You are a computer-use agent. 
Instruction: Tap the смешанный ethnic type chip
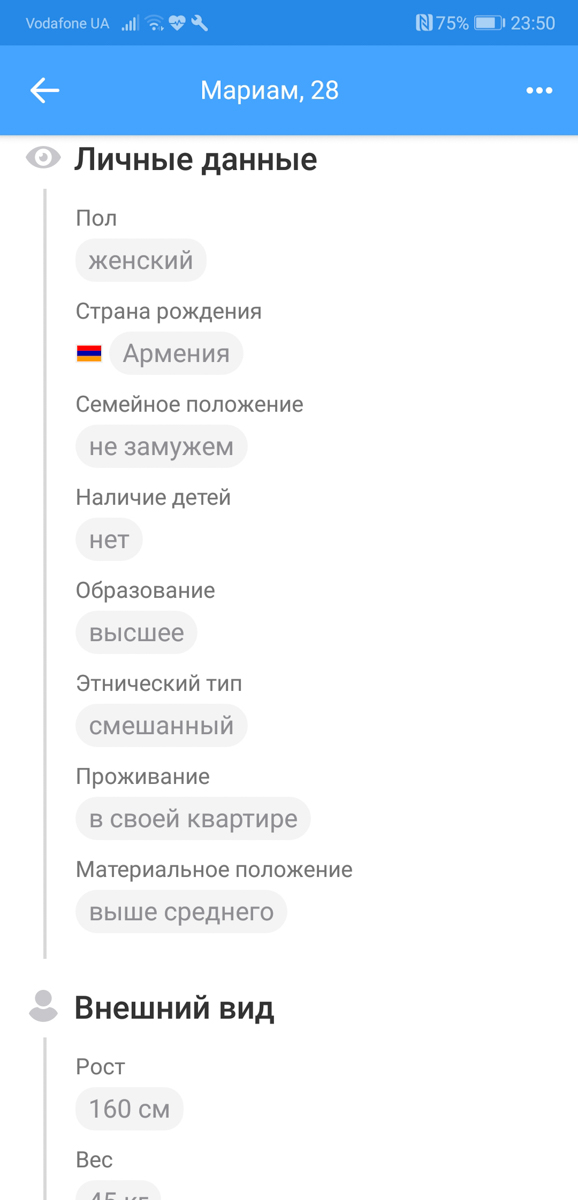point(161,726)
